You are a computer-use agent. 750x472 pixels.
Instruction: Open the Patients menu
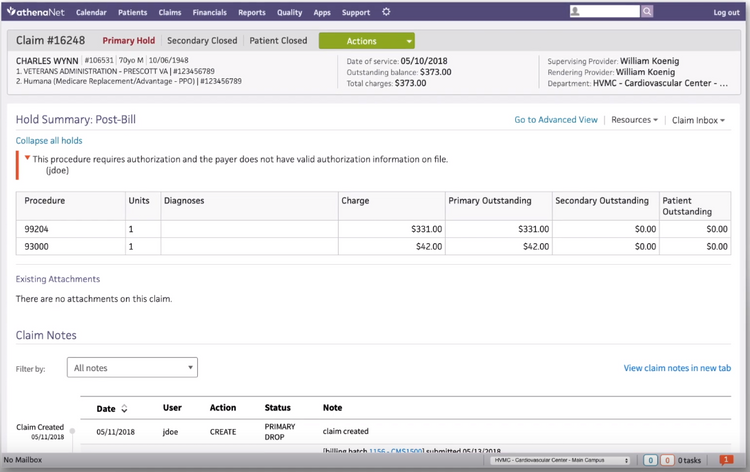coord(132,12)
